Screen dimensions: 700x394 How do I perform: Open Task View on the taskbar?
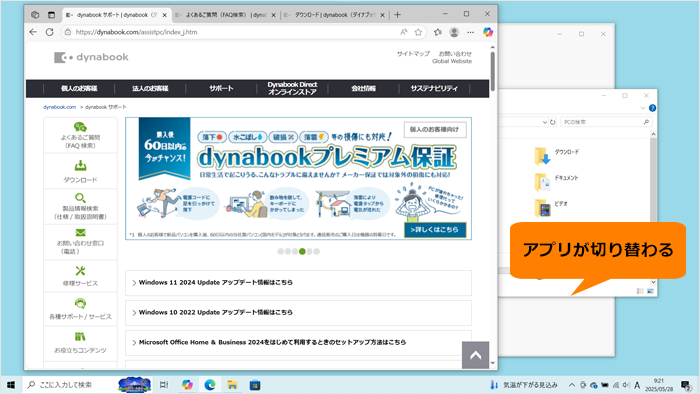(164, 385)
